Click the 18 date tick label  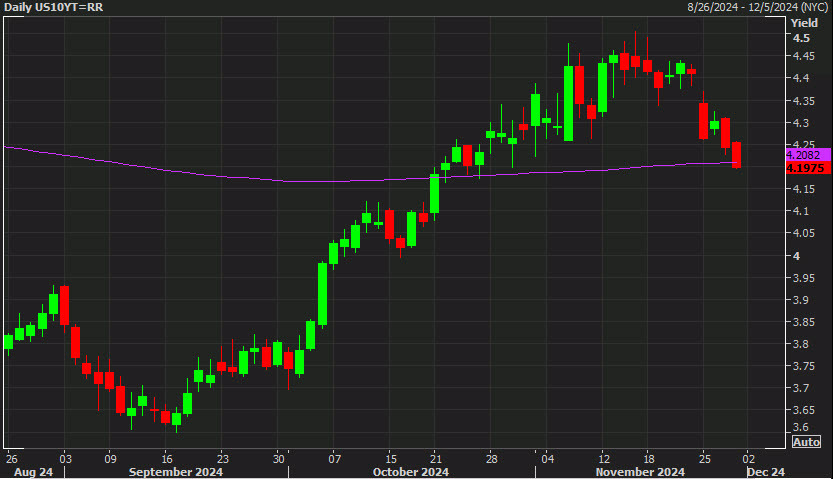click(x=649, y=459)
